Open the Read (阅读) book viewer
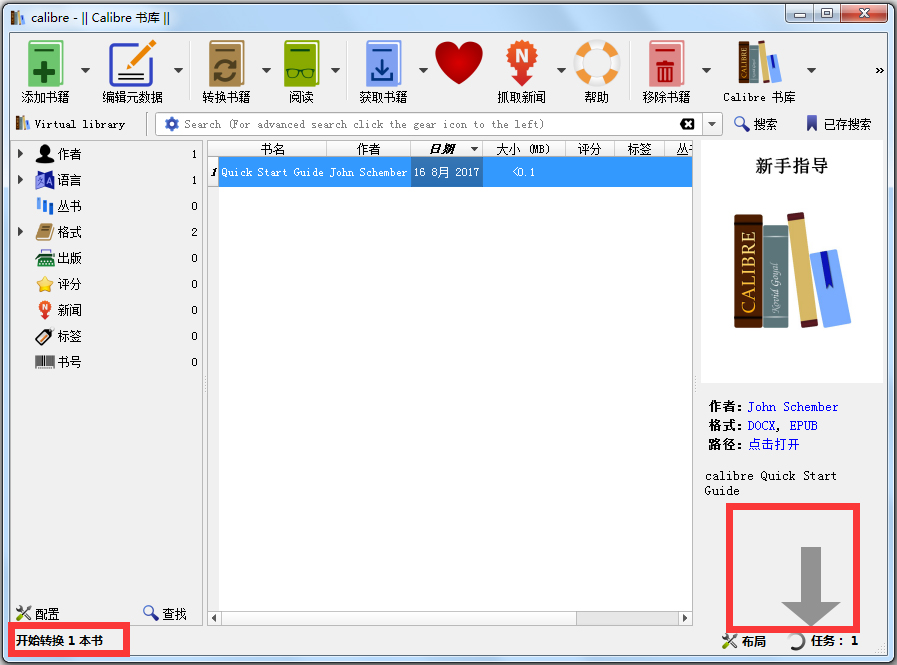 [301, 66]
